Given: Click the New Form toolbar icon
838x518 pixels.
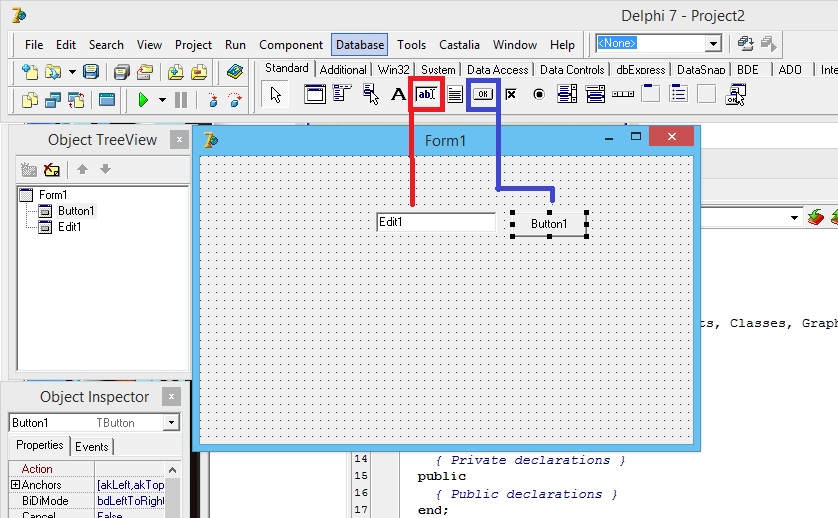Looking at the screenshot, I should [x=107, y=99].
